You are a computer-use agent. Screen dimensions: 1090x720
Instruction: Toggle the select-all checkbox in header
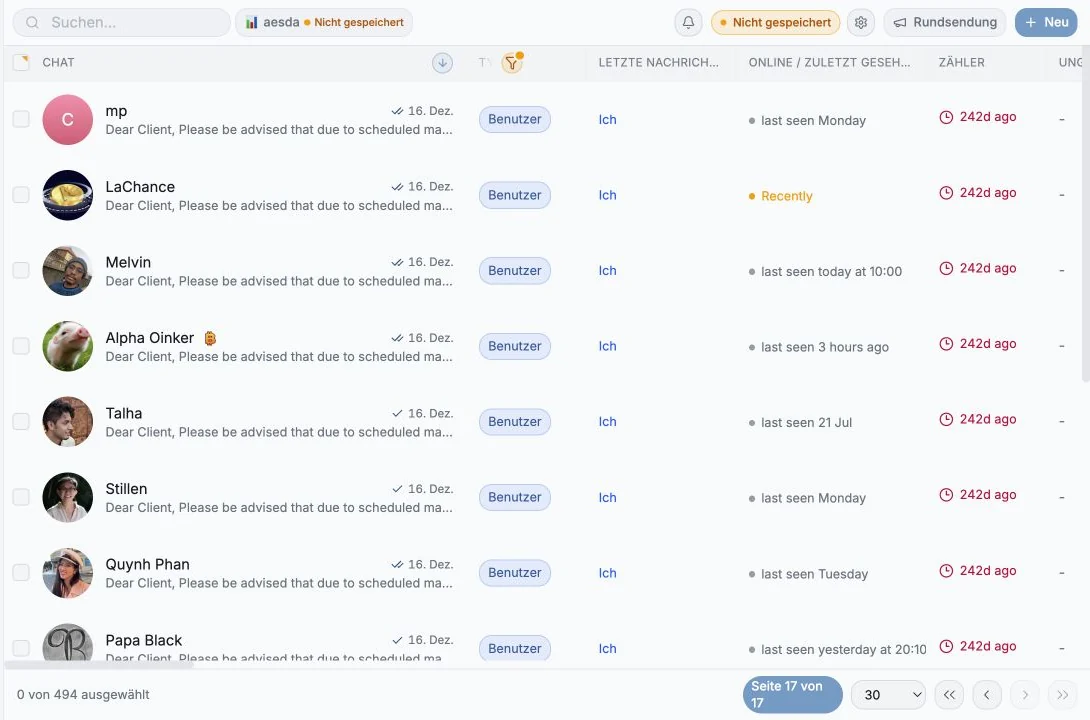(22, 63)
